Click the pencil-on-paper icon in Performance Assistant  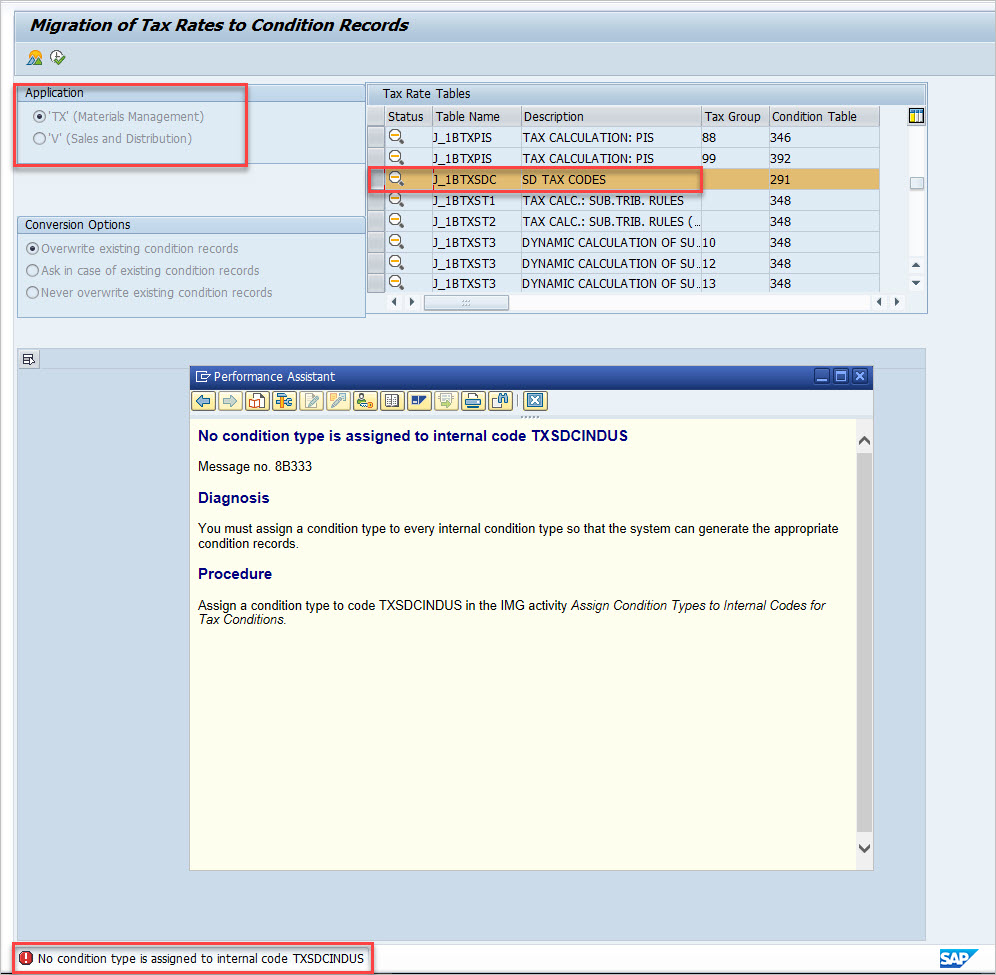tap(311, 401)
